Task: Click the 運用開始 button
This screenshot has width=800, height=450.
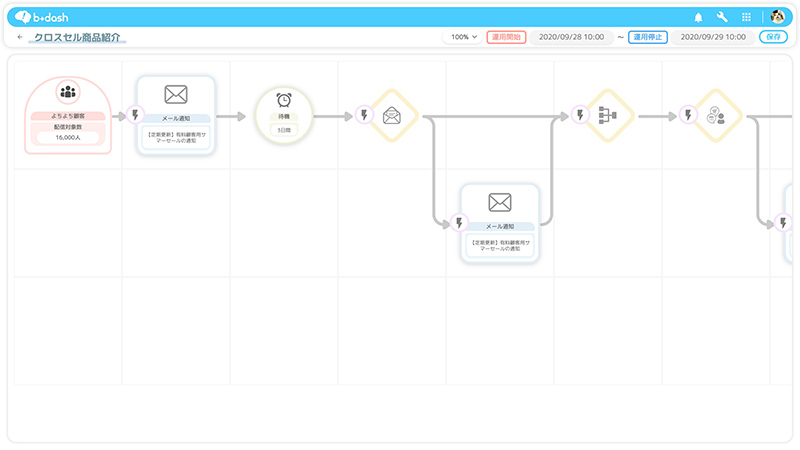Action: [506, 37]
